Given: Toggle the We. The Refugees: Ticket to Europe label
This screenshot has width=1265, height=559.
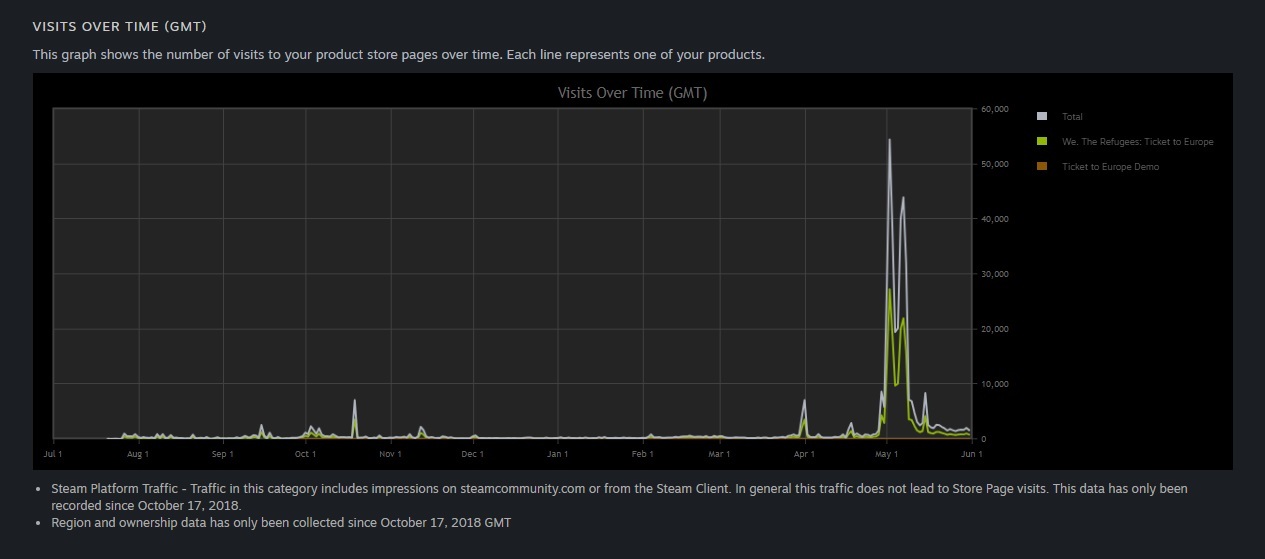Looking at the screenshot, I should tap(1137, 142).
